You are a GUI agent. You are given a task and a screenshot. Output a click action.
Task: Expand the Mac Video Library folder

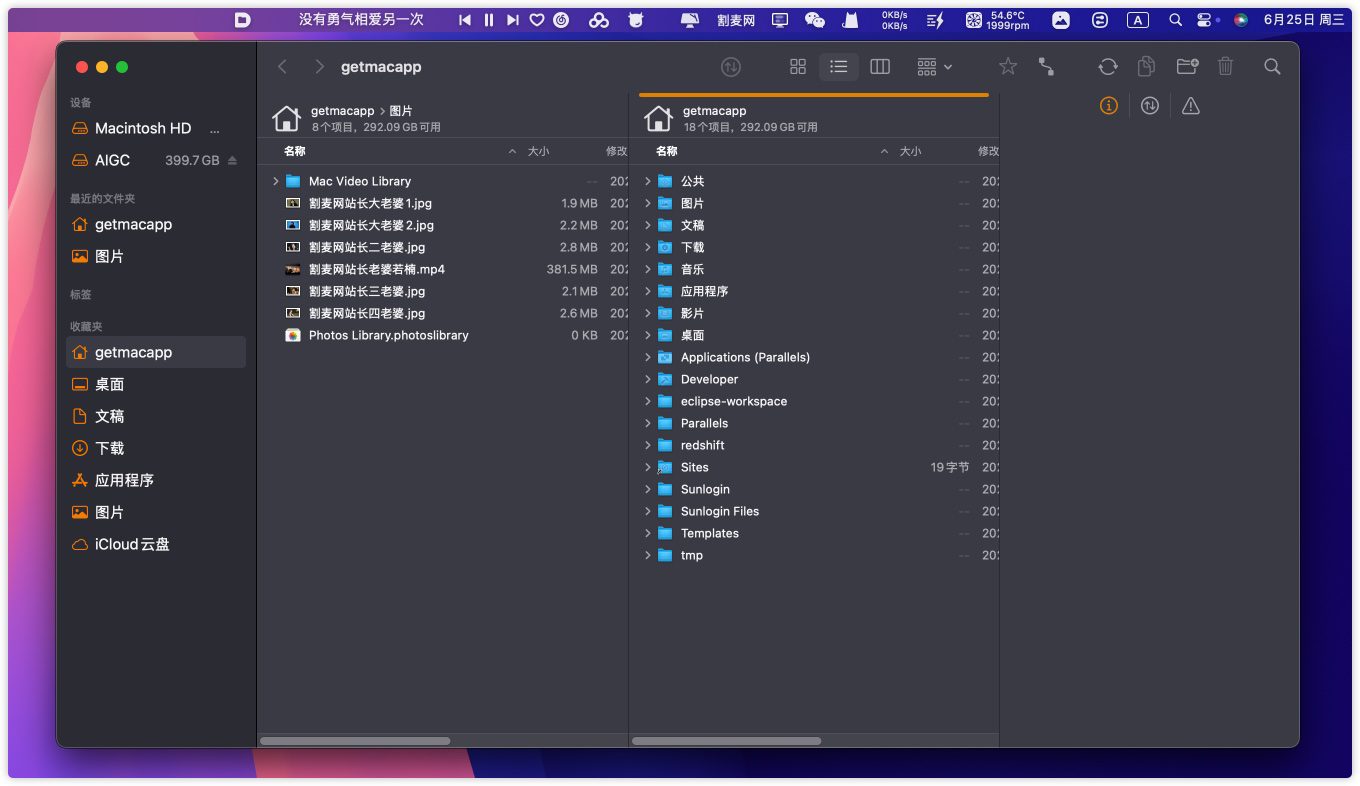276,181
